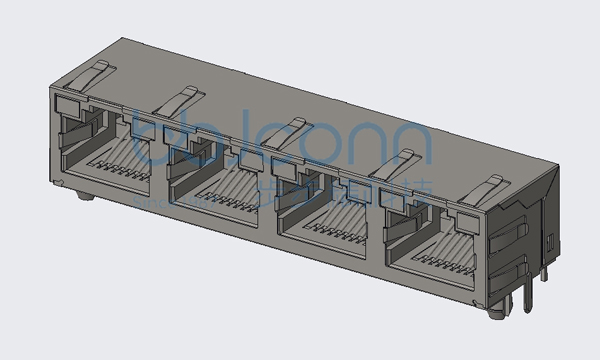This screenshot has width=600, height=360.
Task: Select the leftmost RJ45 port opening
Action: click(x=106, y=151)
